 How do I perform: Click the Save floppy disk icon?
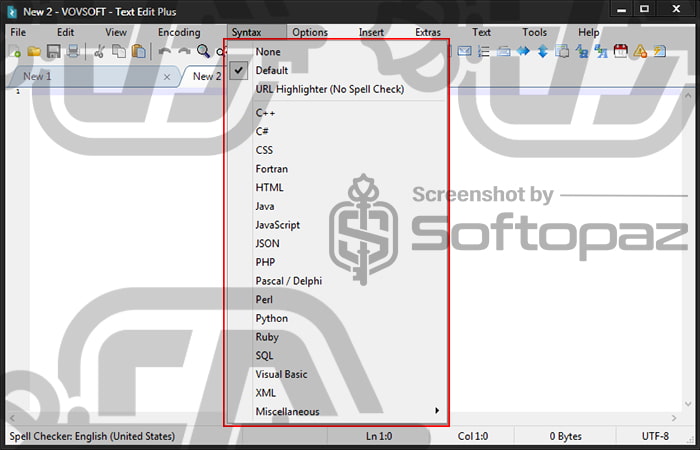(x=54, y=51)
